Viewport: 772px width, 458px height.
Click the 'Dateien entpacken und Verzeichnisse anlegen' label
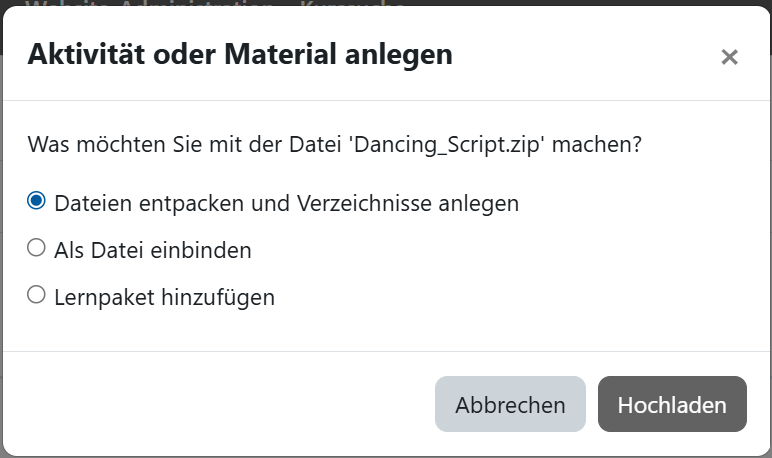point(286,203)
